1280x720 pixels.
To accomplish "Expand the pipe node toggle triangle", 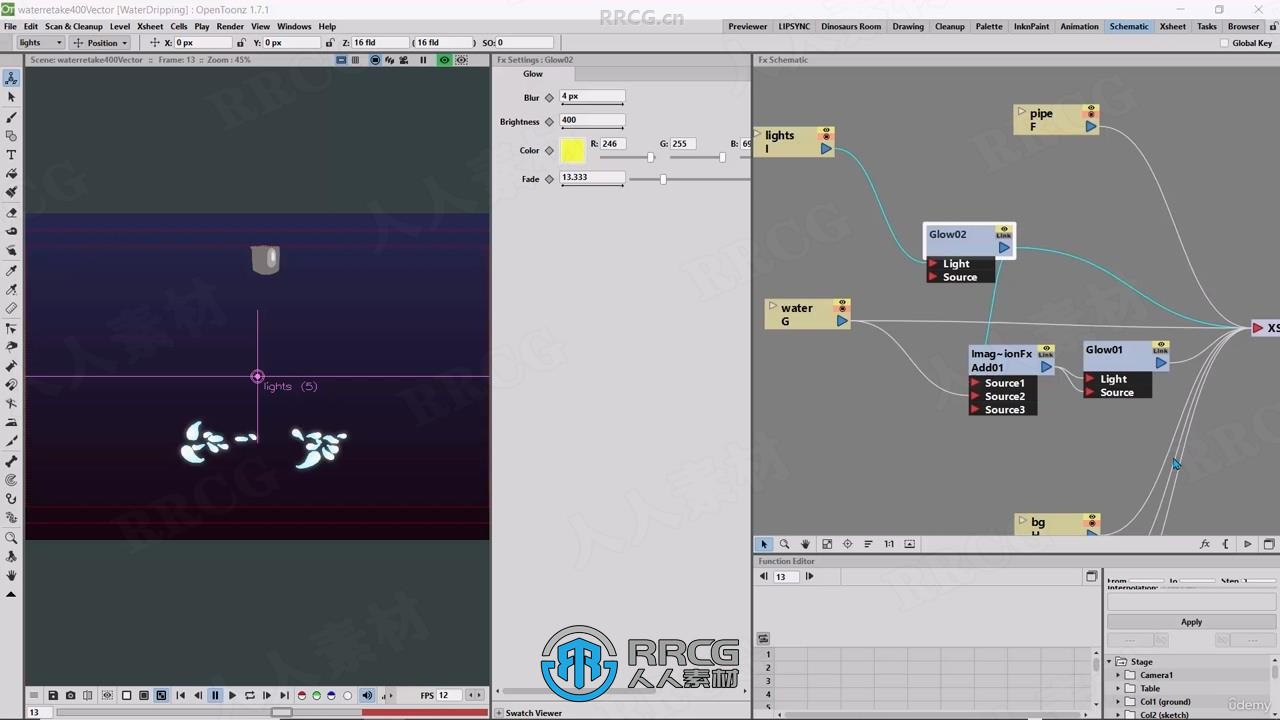I will tap(1021, 111).
